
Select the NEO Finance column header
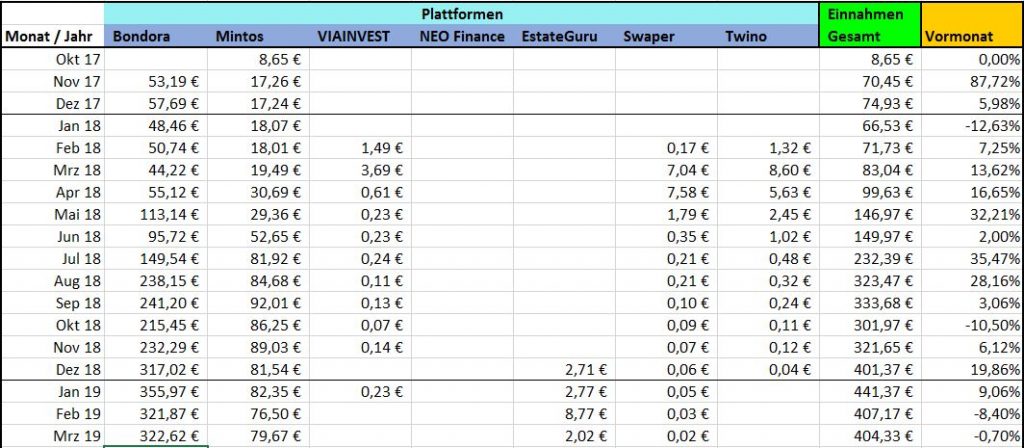pos(462,36)
